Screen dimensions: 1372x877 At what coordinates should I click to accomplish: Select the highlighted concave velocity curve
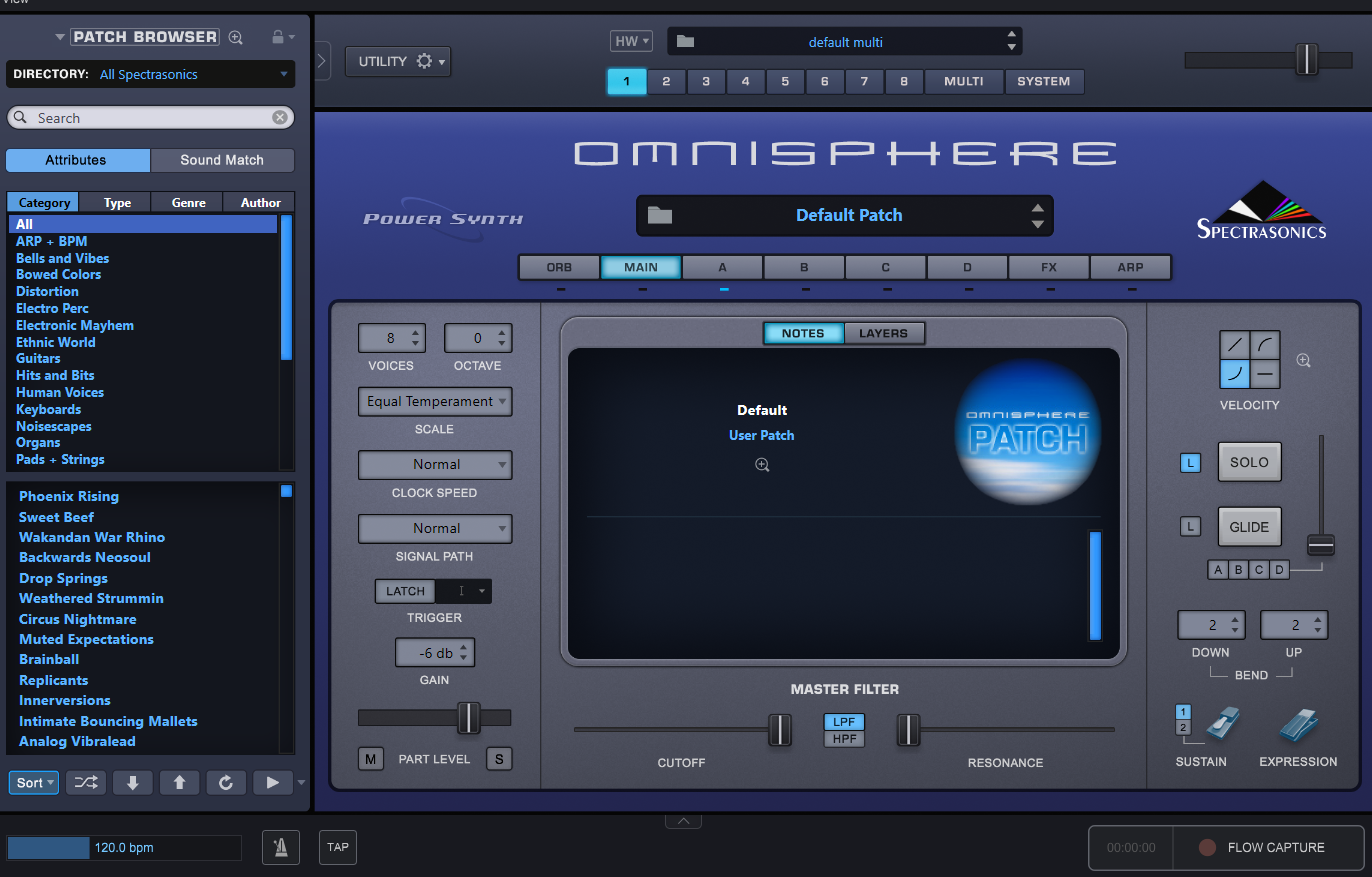tap(1236, 374)
